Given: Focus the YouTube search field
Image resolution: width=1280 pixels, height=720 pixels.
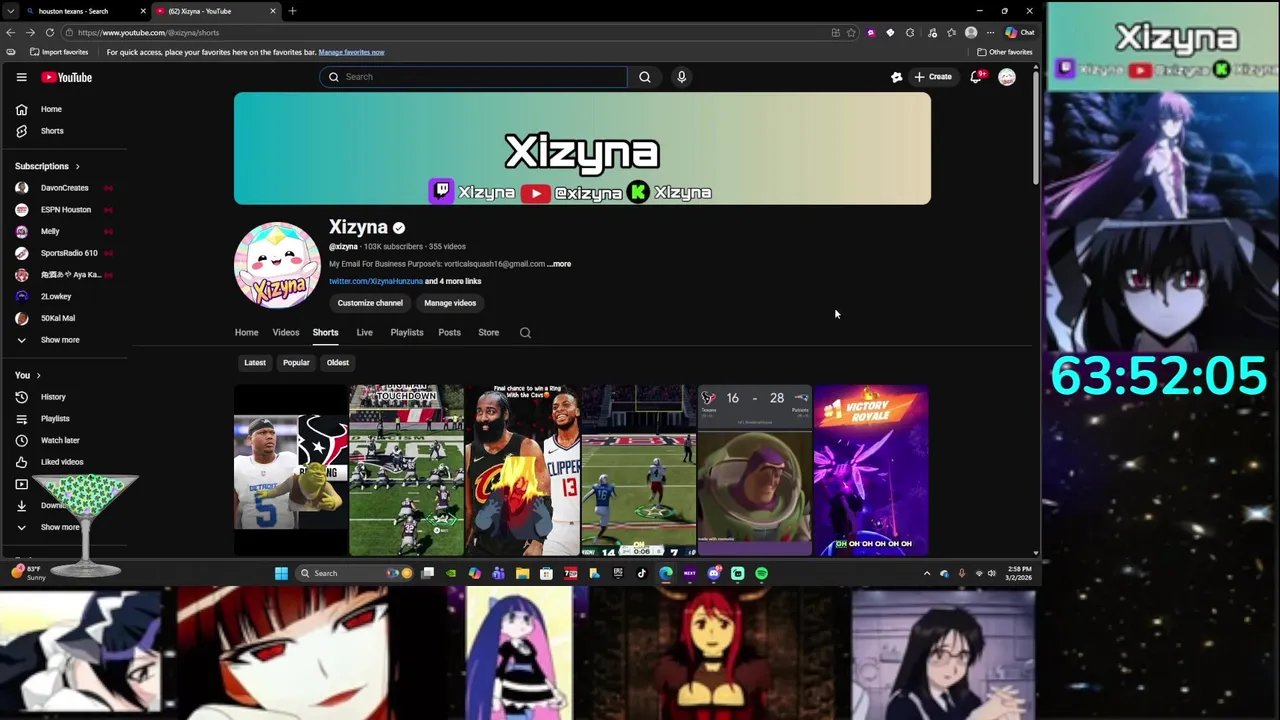Looking at the screenshot, I should tap(474, 77).
